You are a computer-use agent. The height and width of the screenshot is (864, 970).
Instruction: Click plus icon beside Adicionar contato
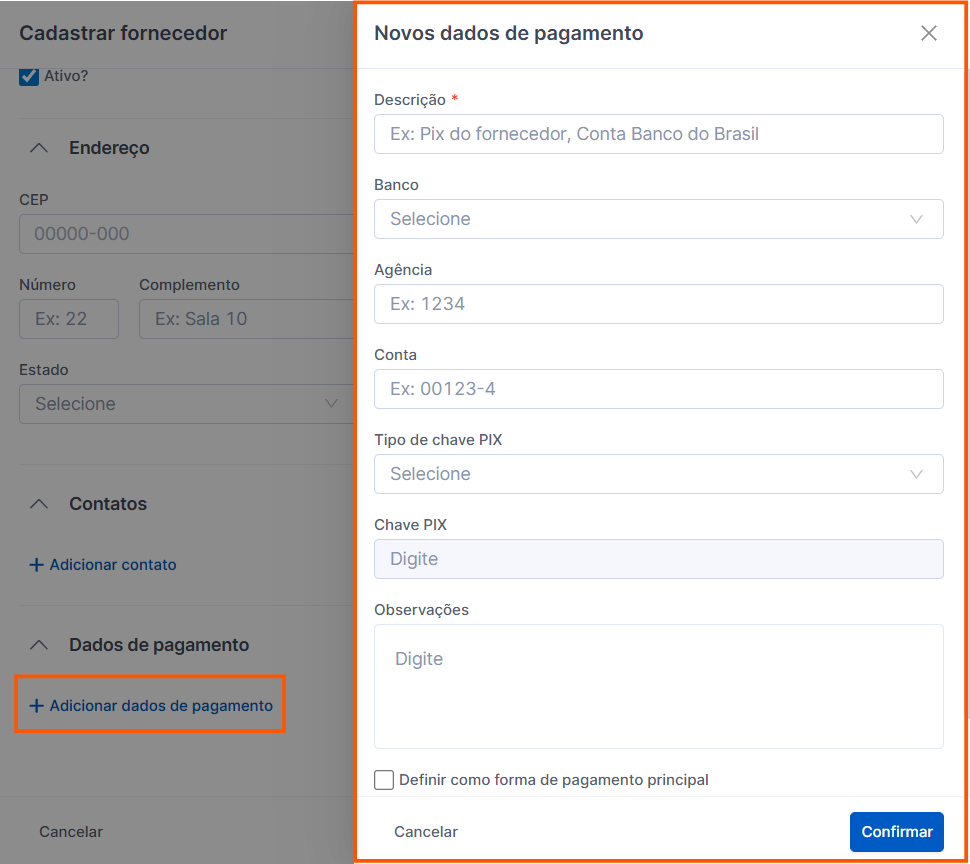pyautogui.click(x=36, y=565)
